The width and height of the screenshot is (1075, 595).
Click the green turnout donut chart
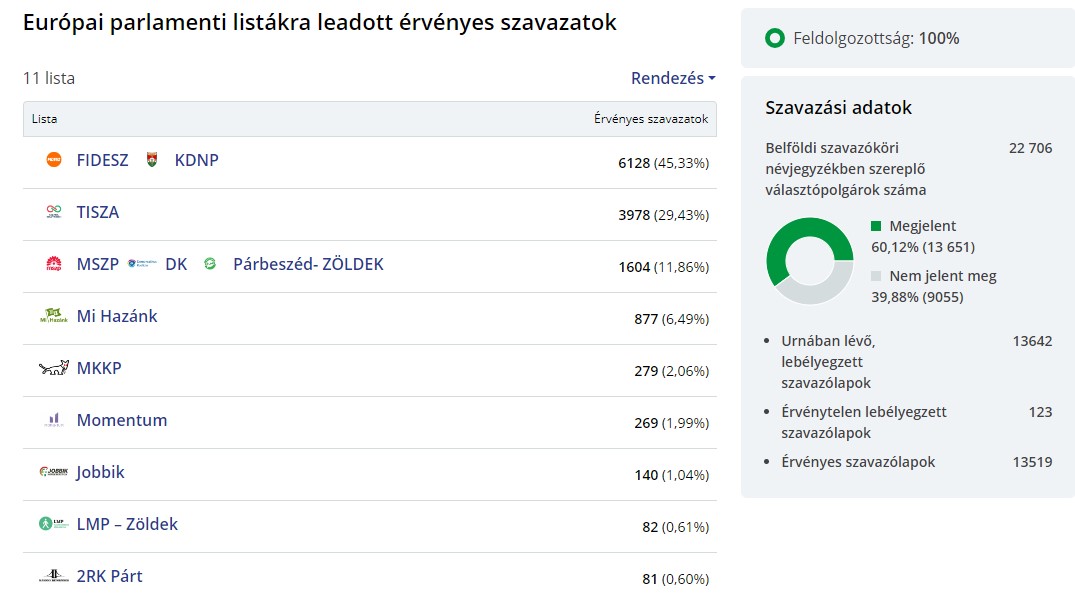pyautogui.click(x=775, y=244)
